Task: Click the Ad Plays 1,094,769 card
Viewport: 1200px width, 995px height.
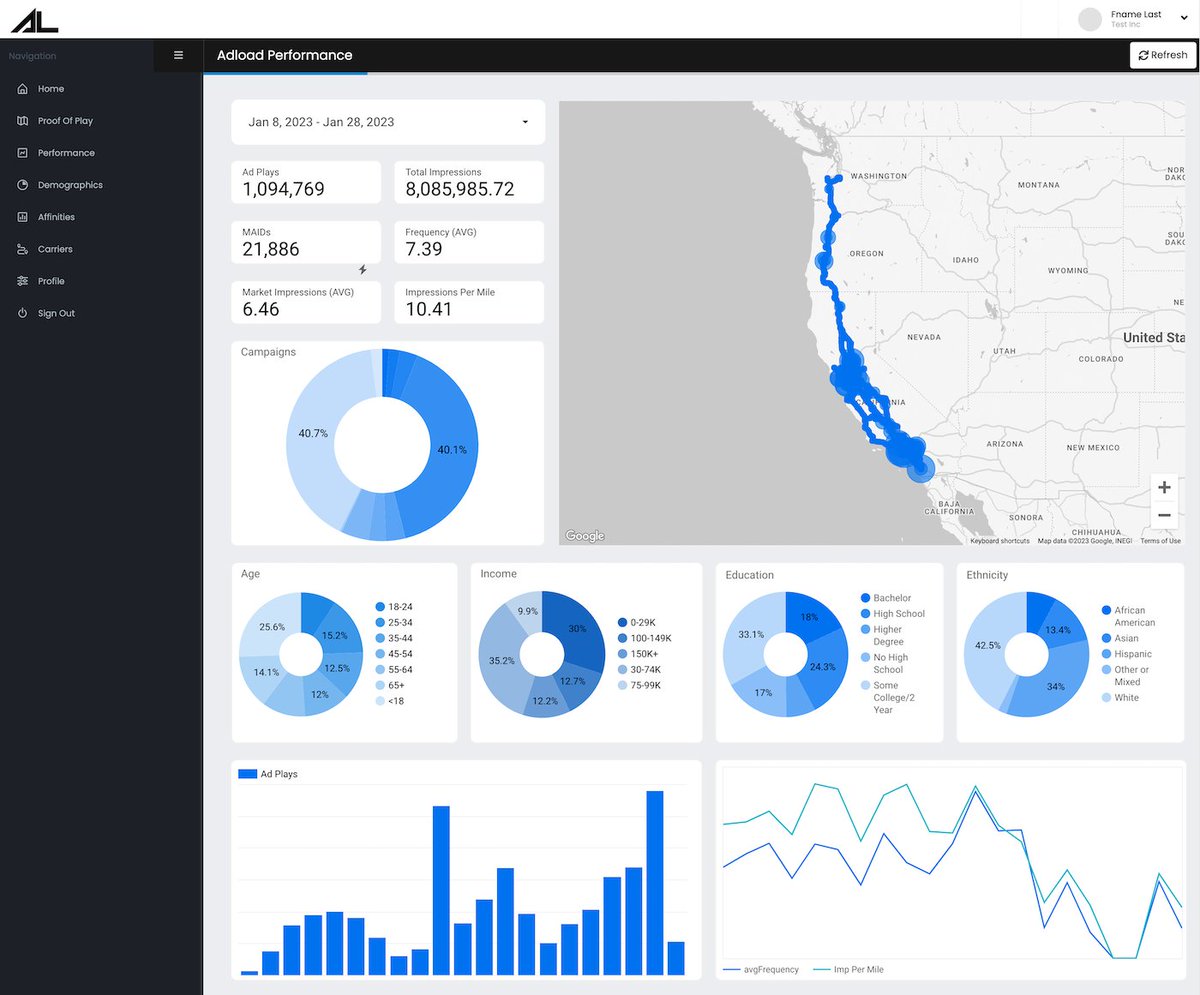Action: pyautogui.click(x=306, y=182)
